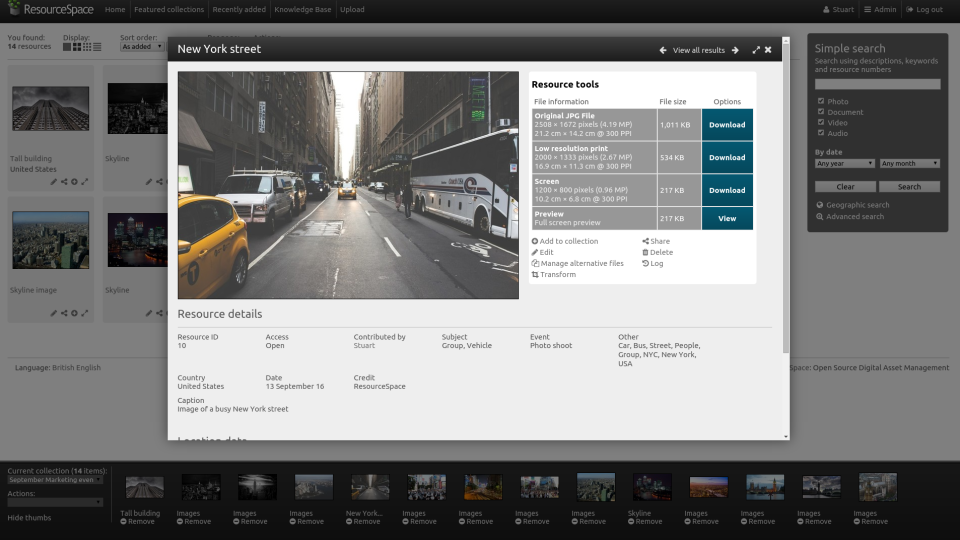Go to the previous result using the left arrow
The height and width of the screenshot is (540, 960).
click(x=663, y=50)
